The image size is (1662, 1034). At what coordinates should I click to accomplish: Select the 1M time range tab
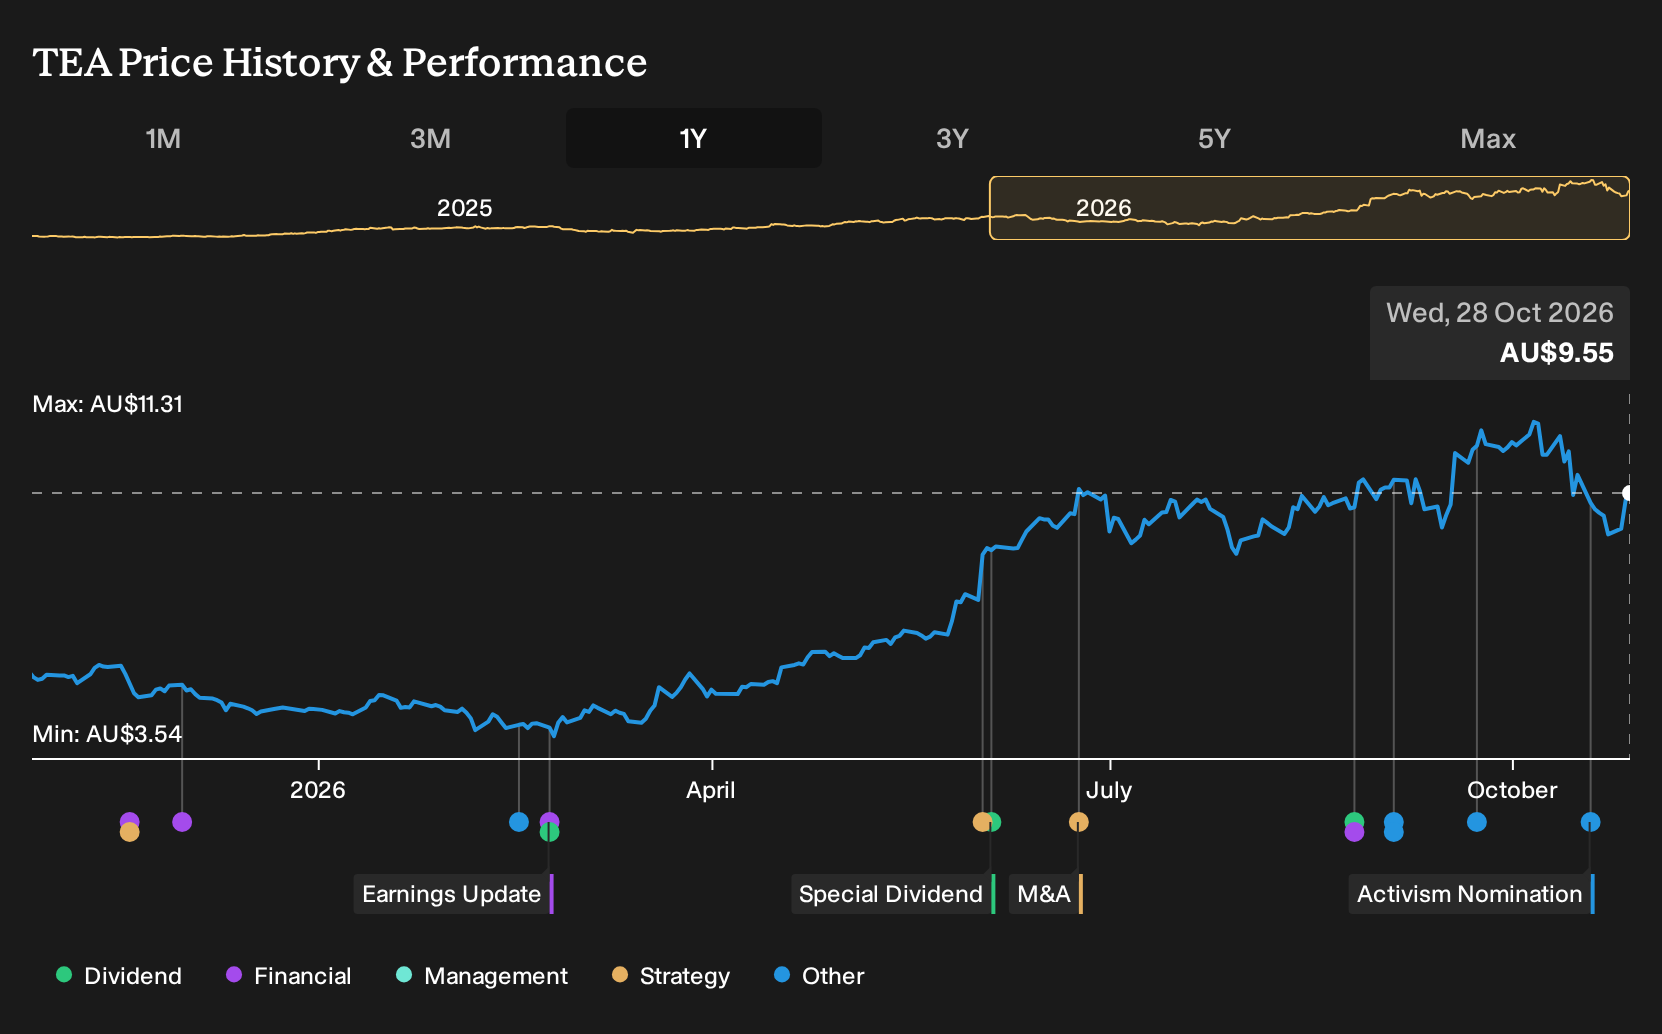[163, 138]
